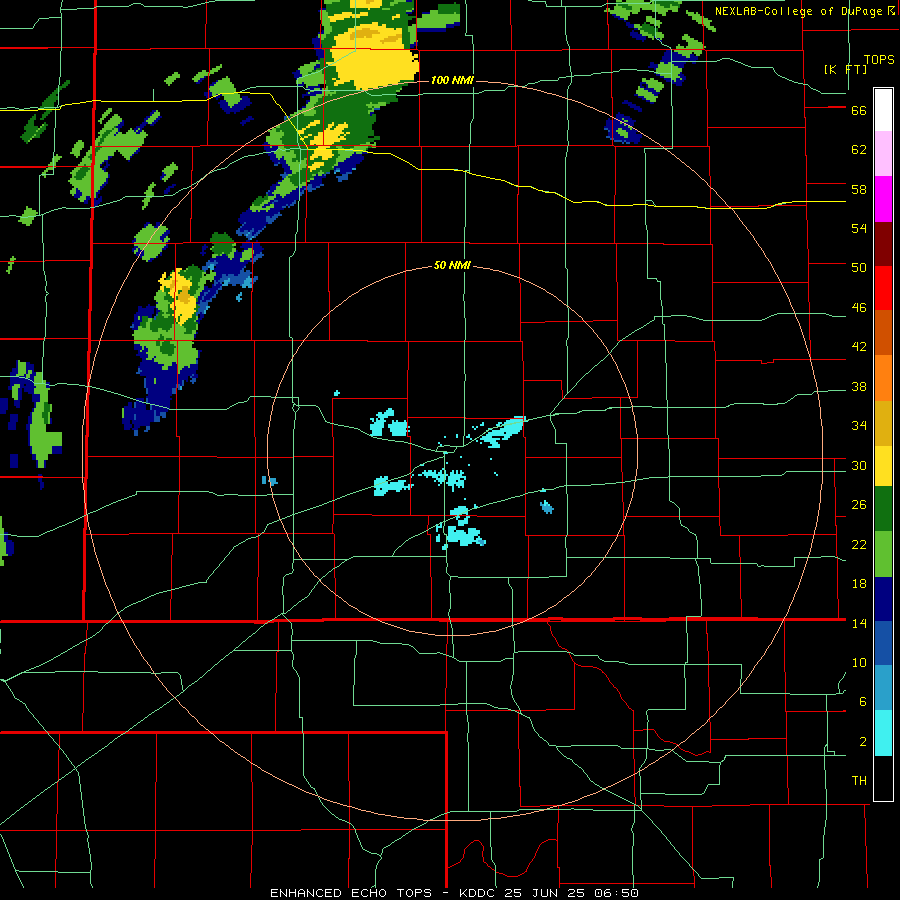
Task: Click legend value "38"
Action: click(x=859, y=386)
